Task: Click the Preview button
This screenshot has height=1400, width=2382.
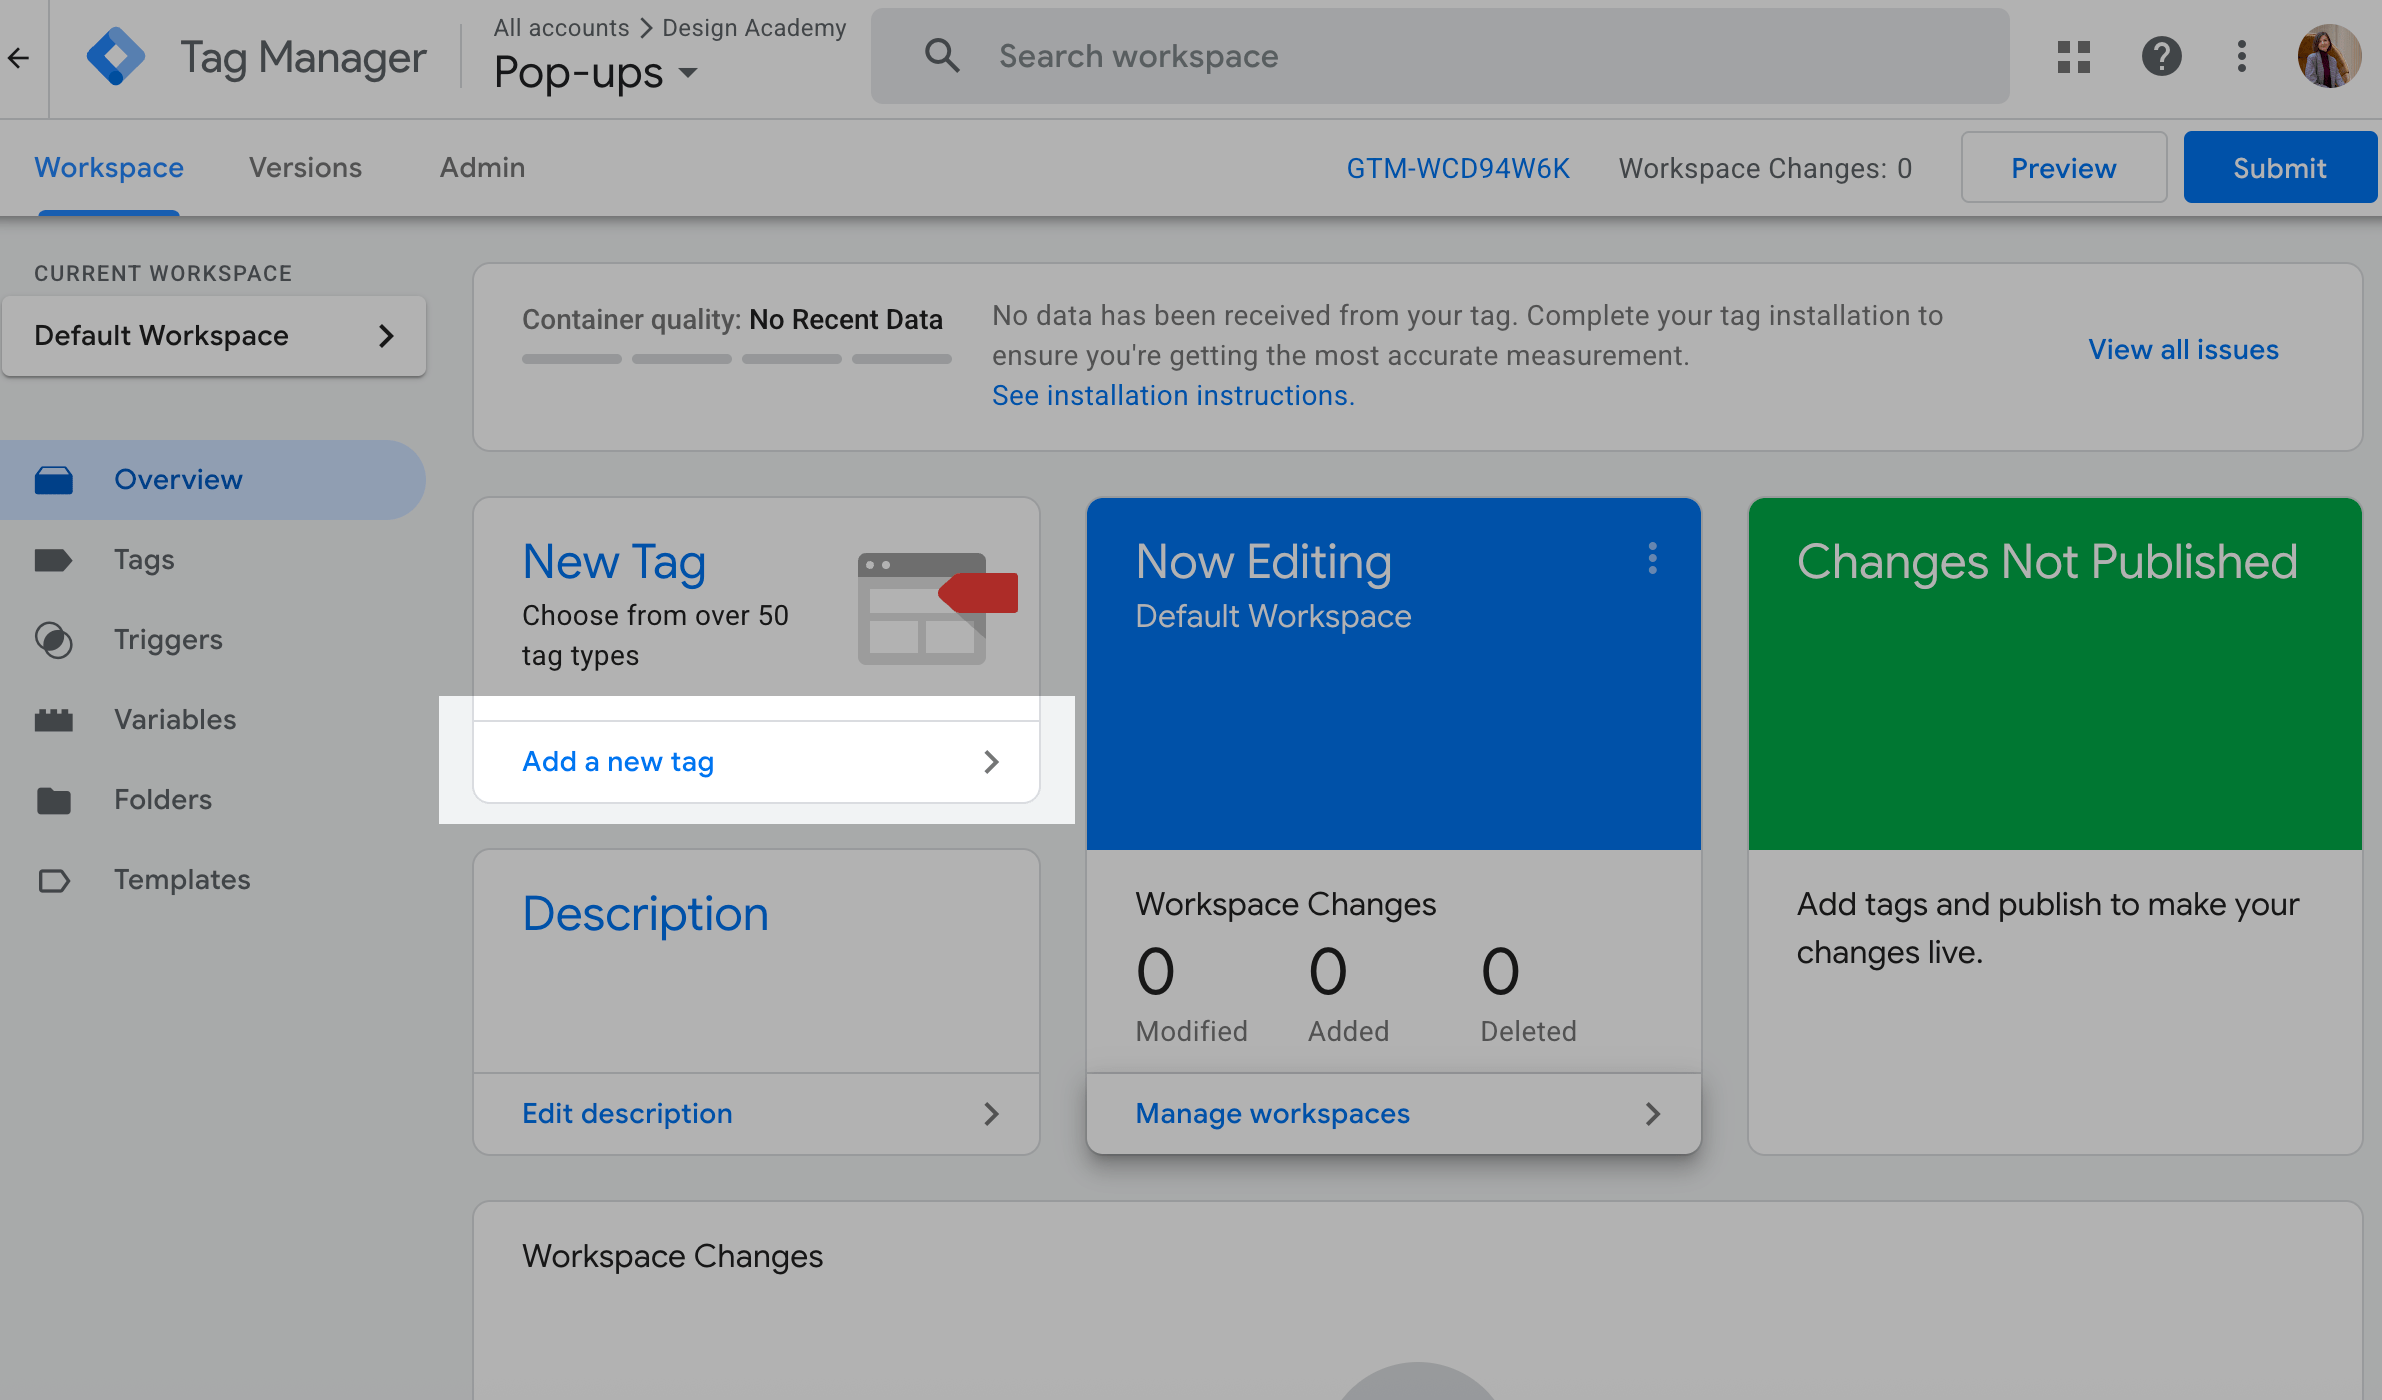Action: click(x=2063, y=168)
